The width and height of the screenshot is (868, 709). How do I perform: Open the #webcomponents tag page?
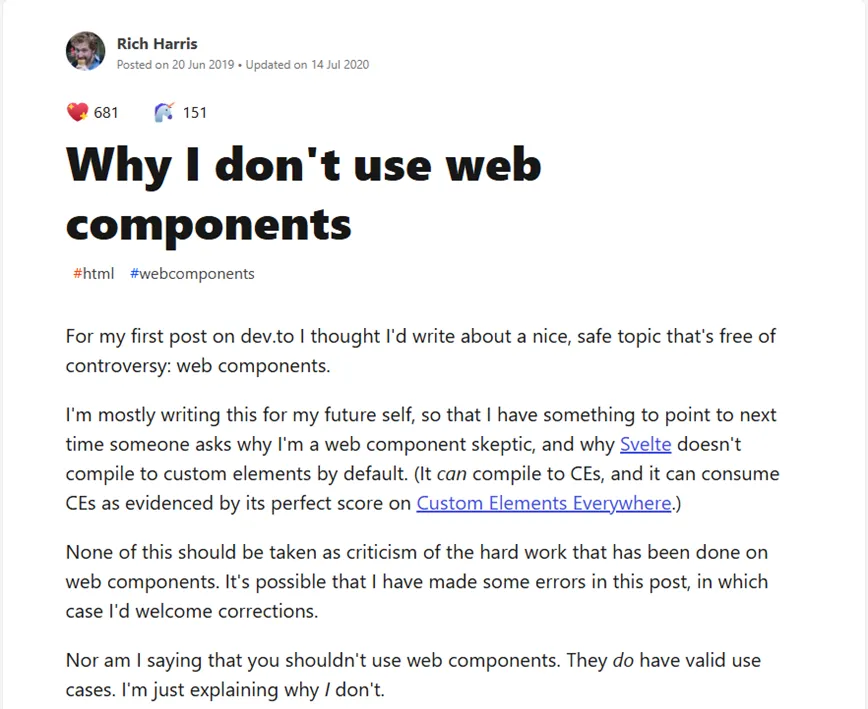pyautogui.click(x=192, y=273)
